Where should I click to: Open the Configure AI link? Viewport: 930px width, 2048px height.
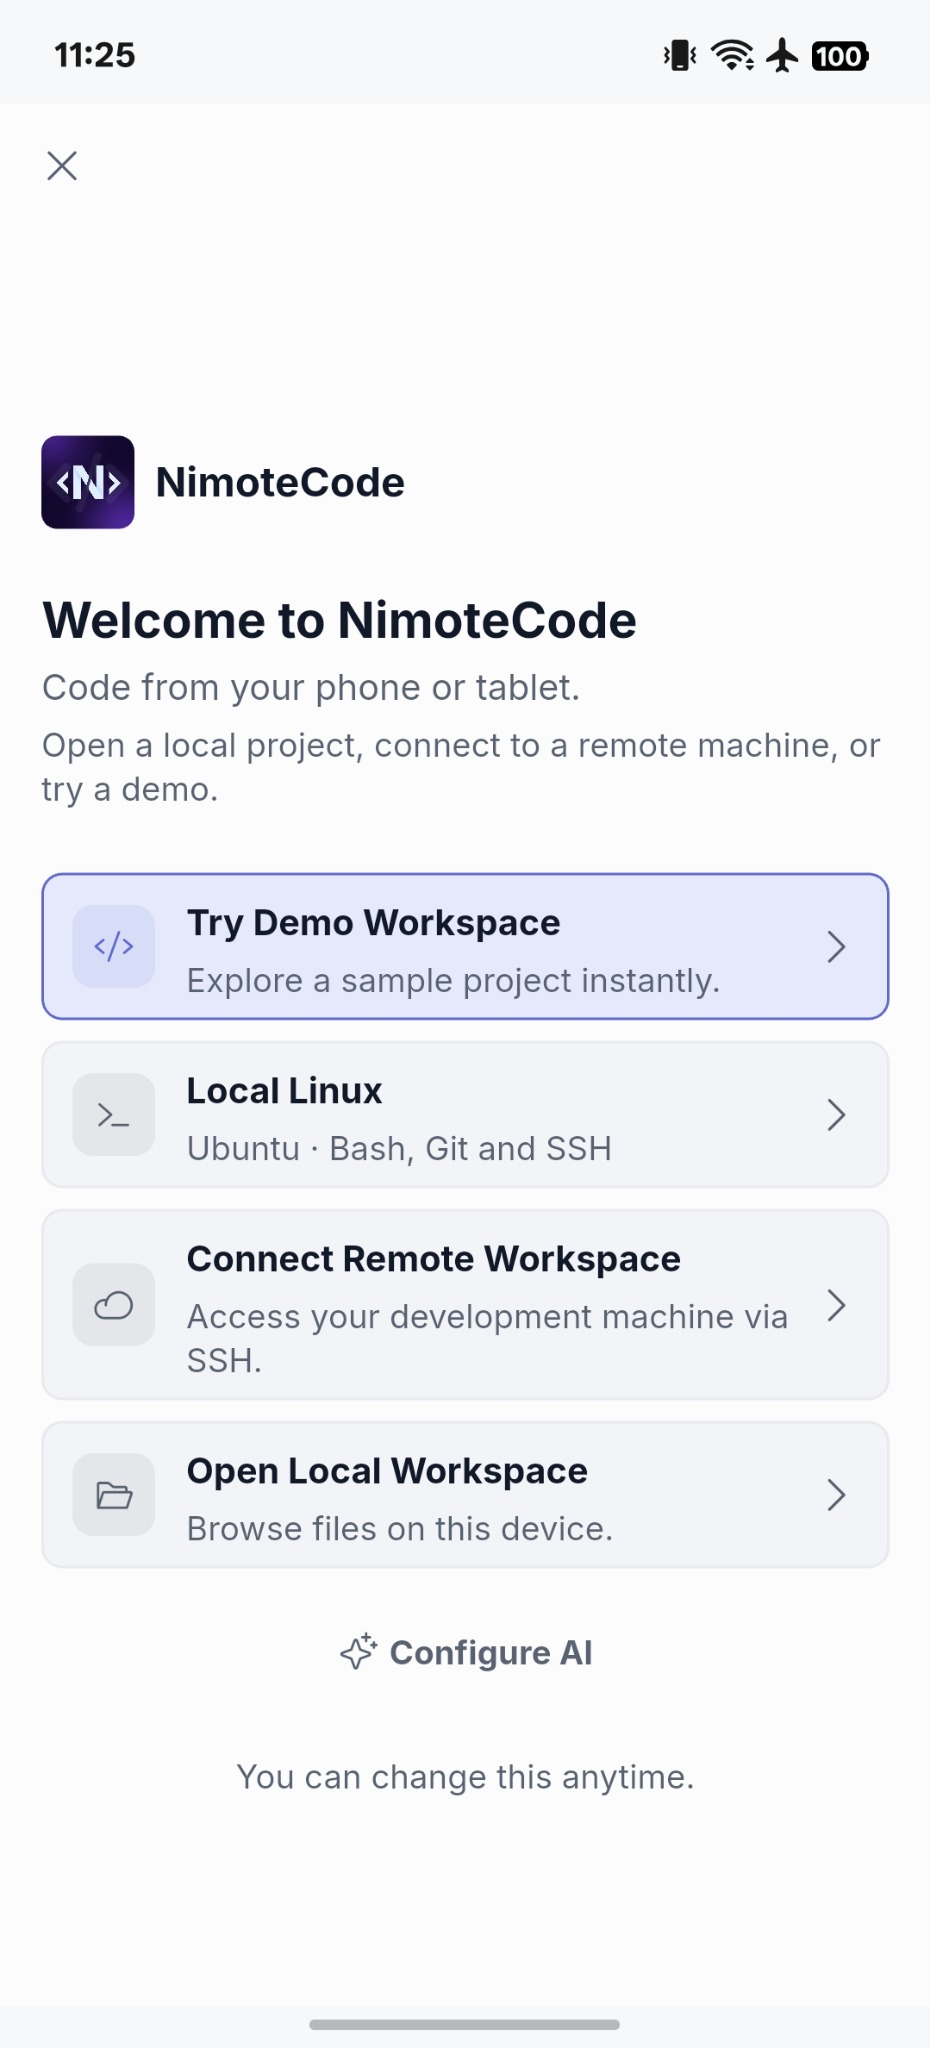click(466, 1653)
